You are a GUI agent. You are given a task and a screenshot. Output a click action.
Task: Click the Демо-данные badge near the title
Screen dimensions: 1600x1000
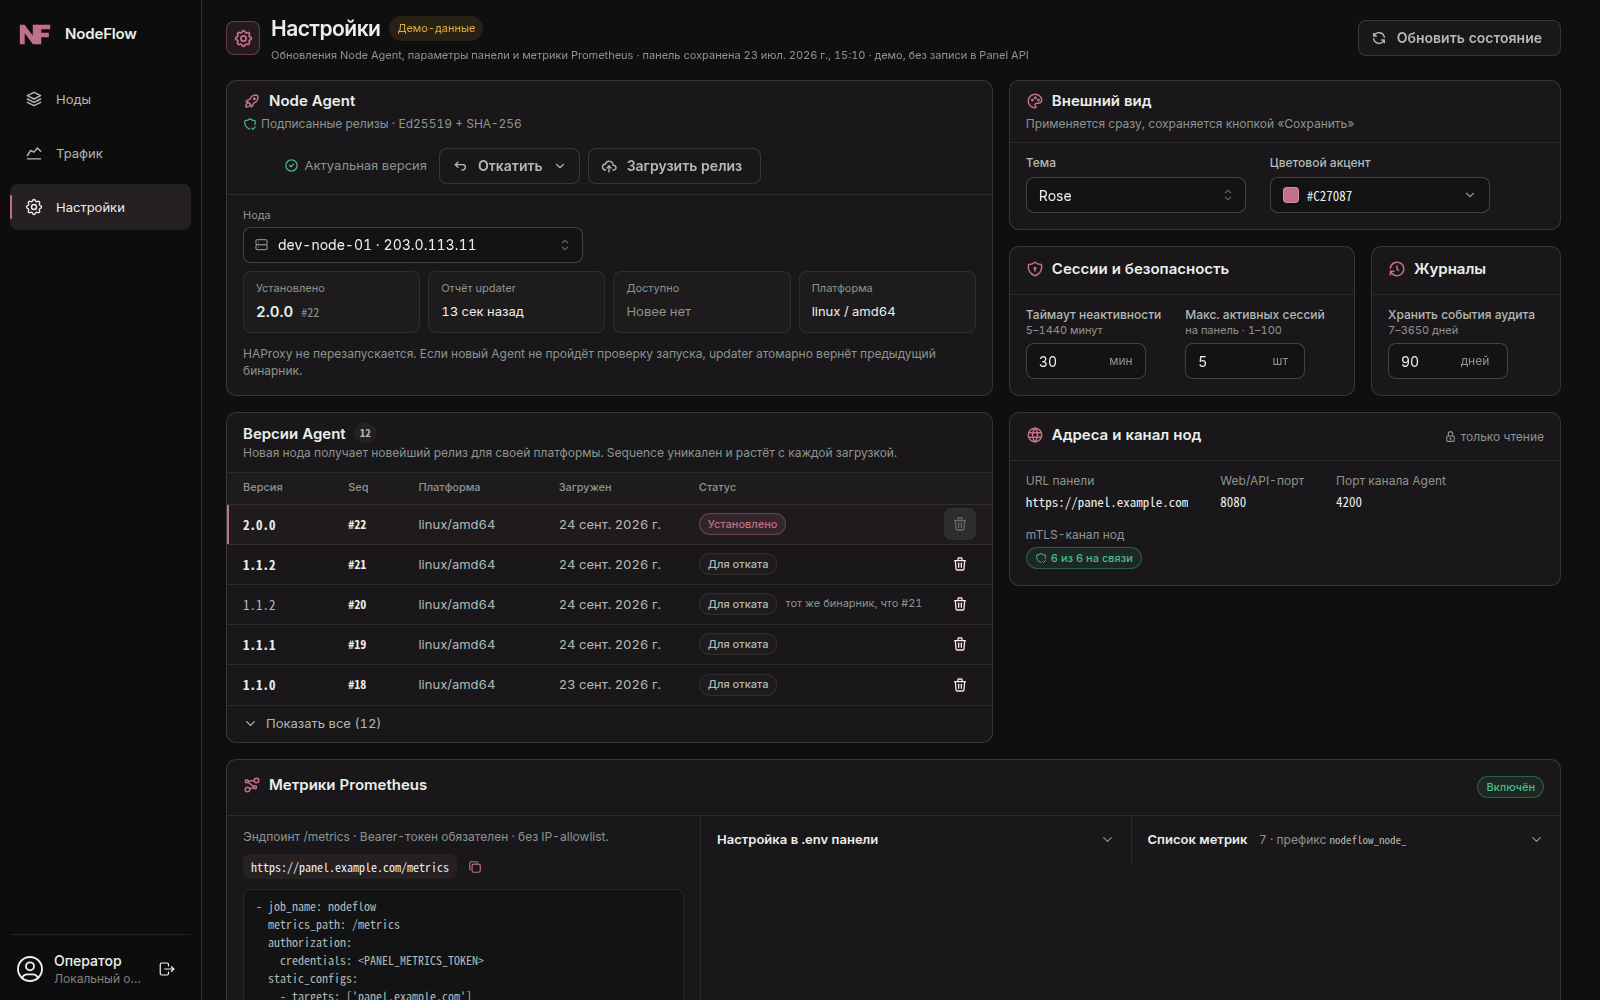pos(436,28)
